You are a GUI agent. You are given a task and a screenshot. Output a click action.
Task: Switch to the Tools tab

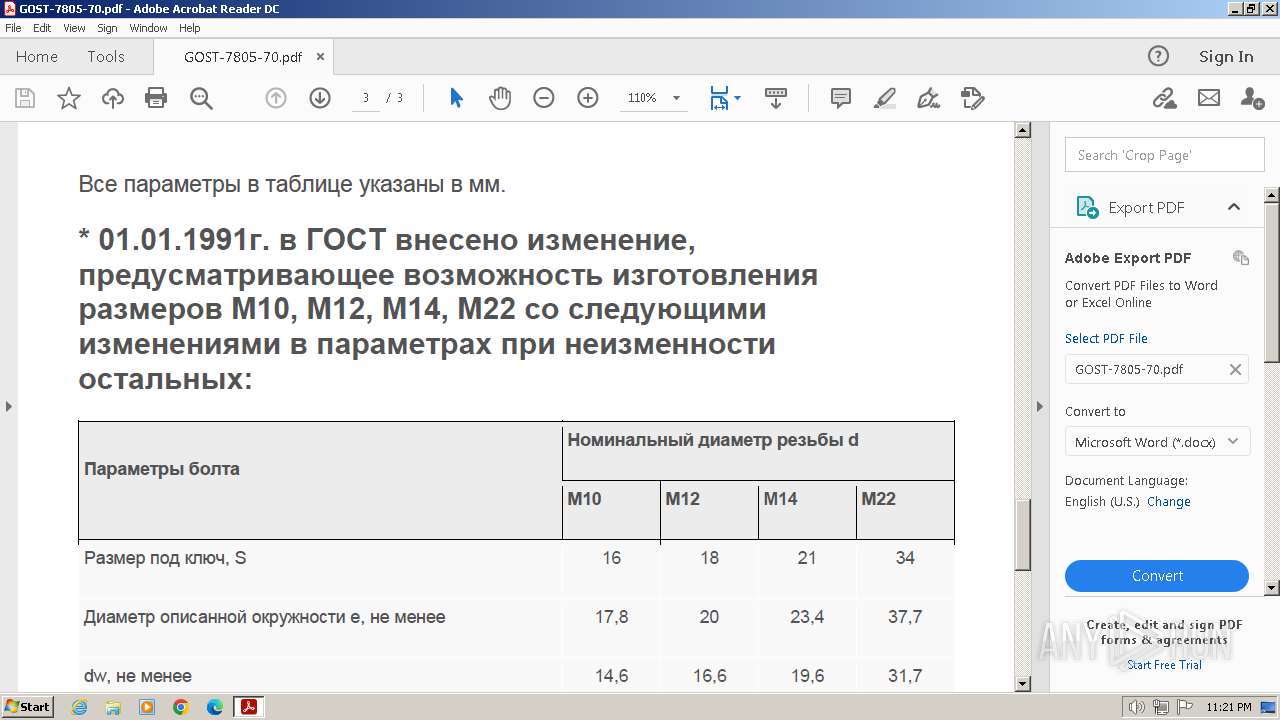105,56
